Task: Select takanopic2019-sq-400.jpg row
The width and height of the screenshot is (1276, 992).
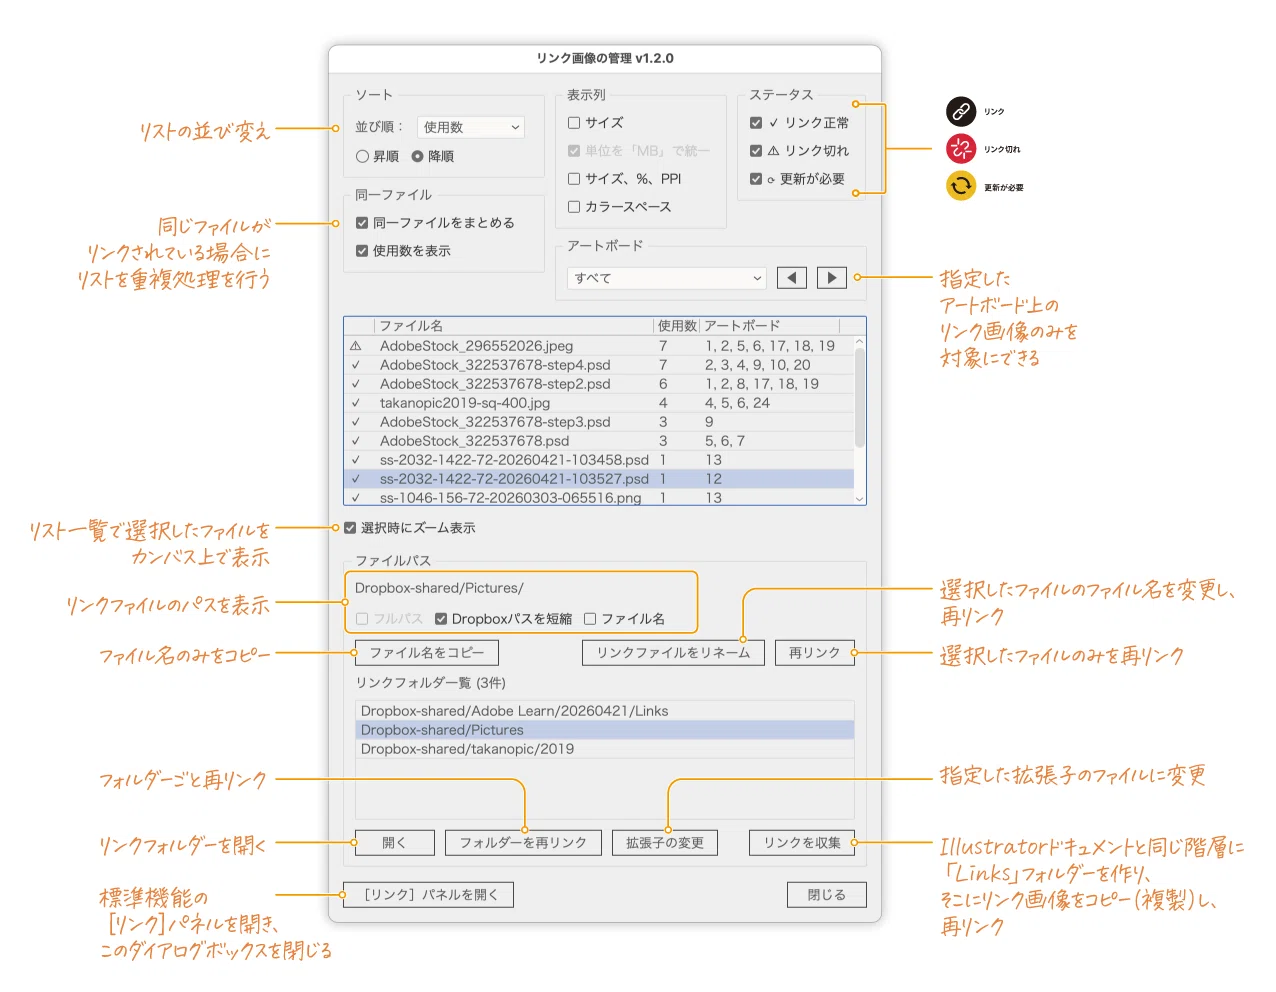Action: pos(599,403)
